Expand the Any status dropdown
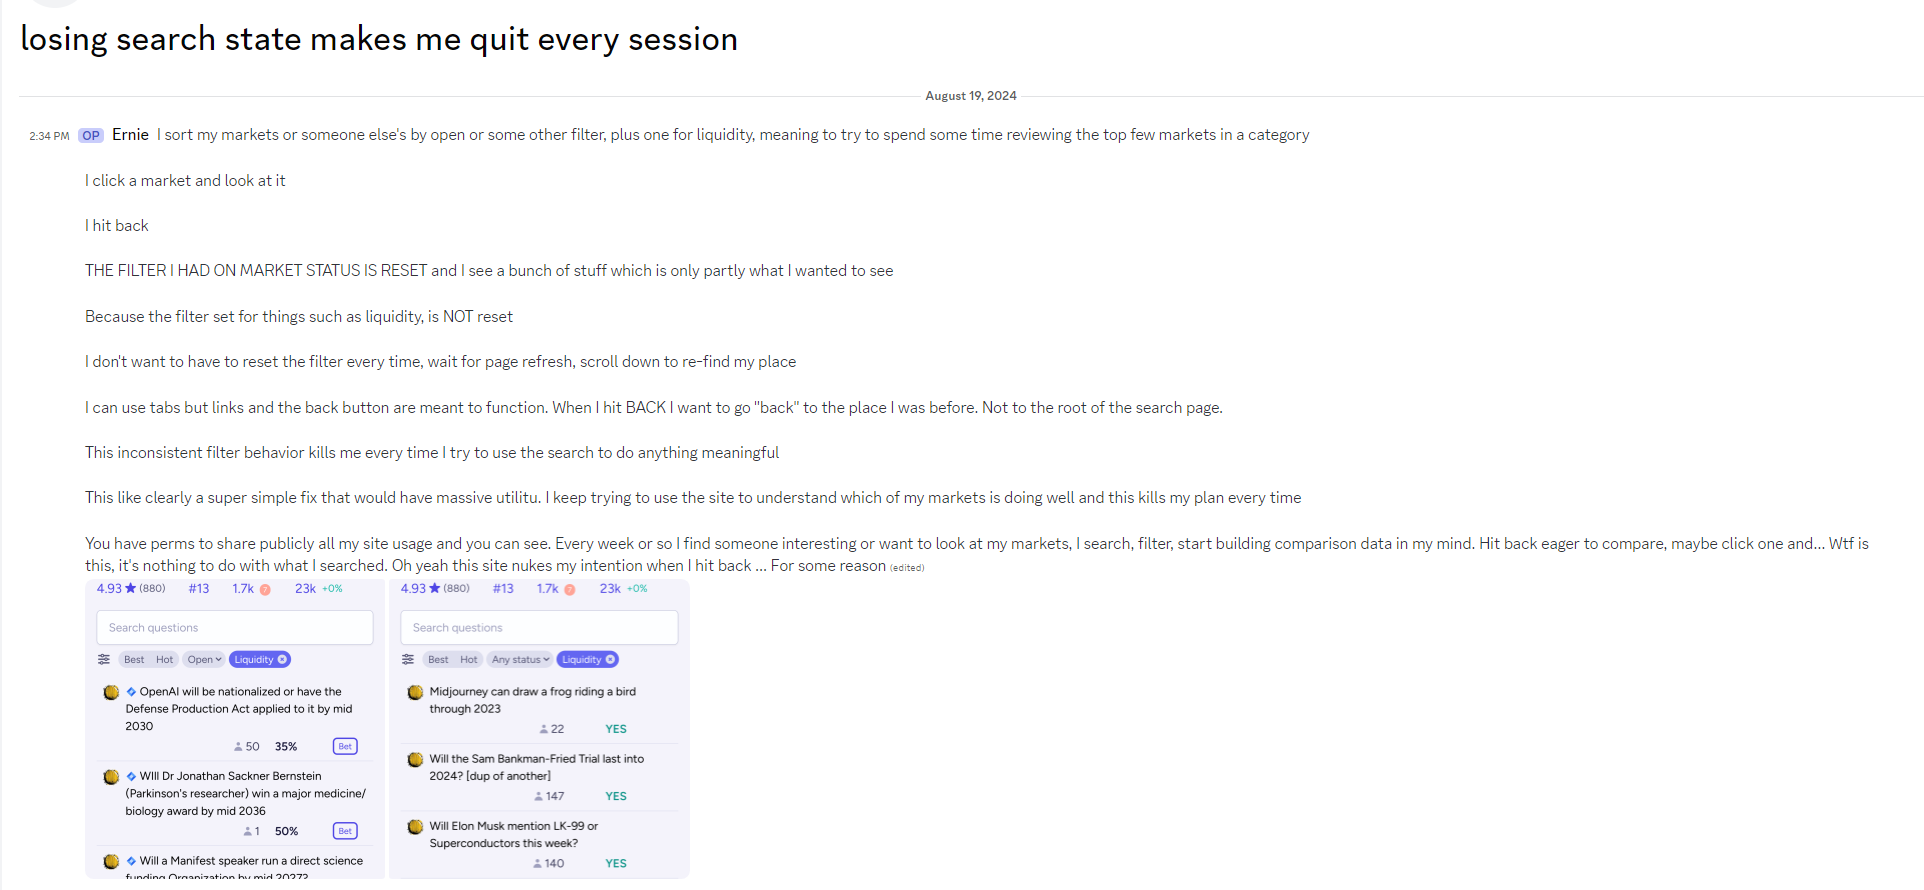This screenshot has width=1924, height=890. pyautogui.click(x=520, y=659)
